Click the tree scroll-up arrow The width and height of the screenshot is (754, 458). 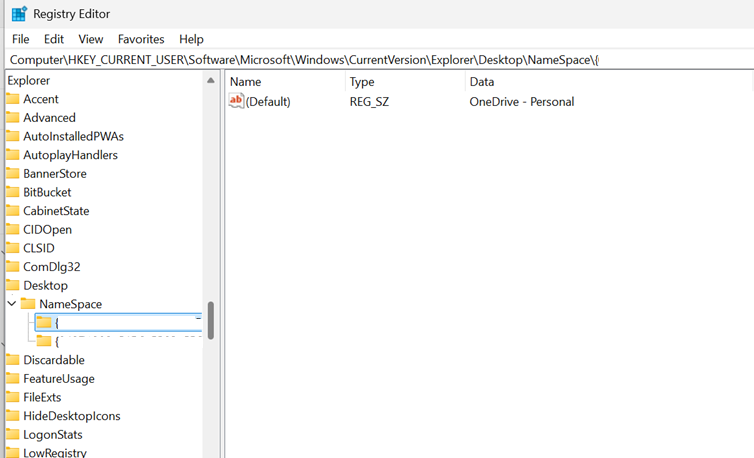coord(211,80)
